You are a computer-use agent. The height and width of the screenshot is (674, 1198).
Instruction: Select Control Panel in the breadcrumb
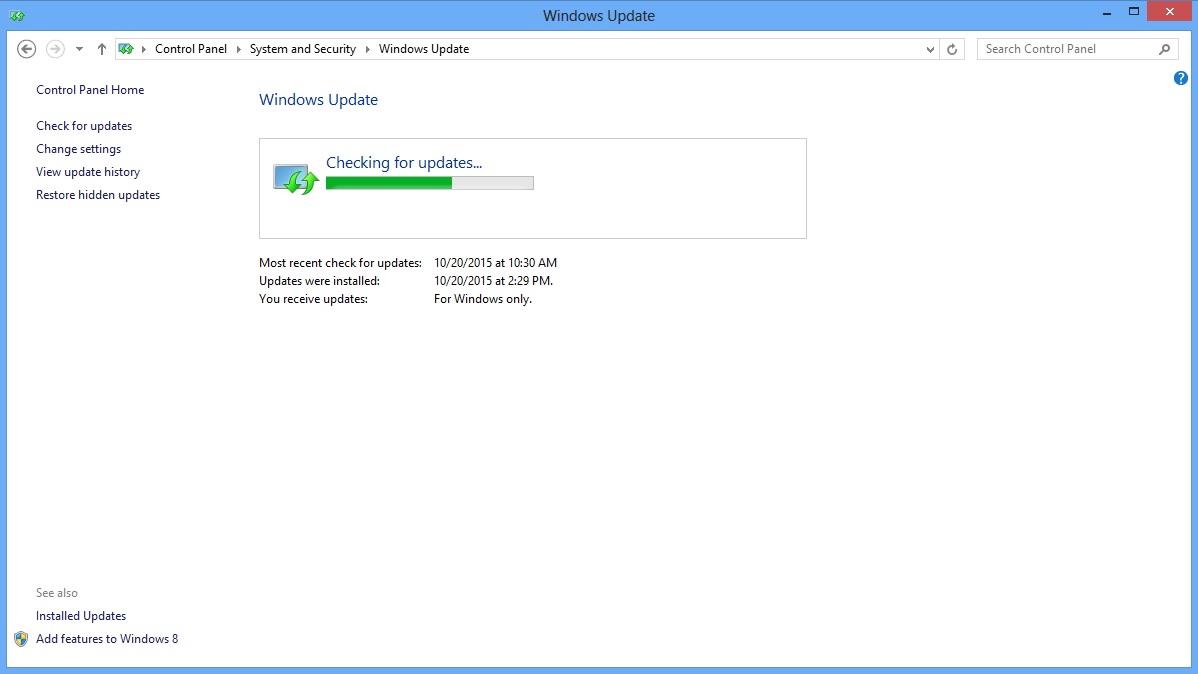pos(191,49)
